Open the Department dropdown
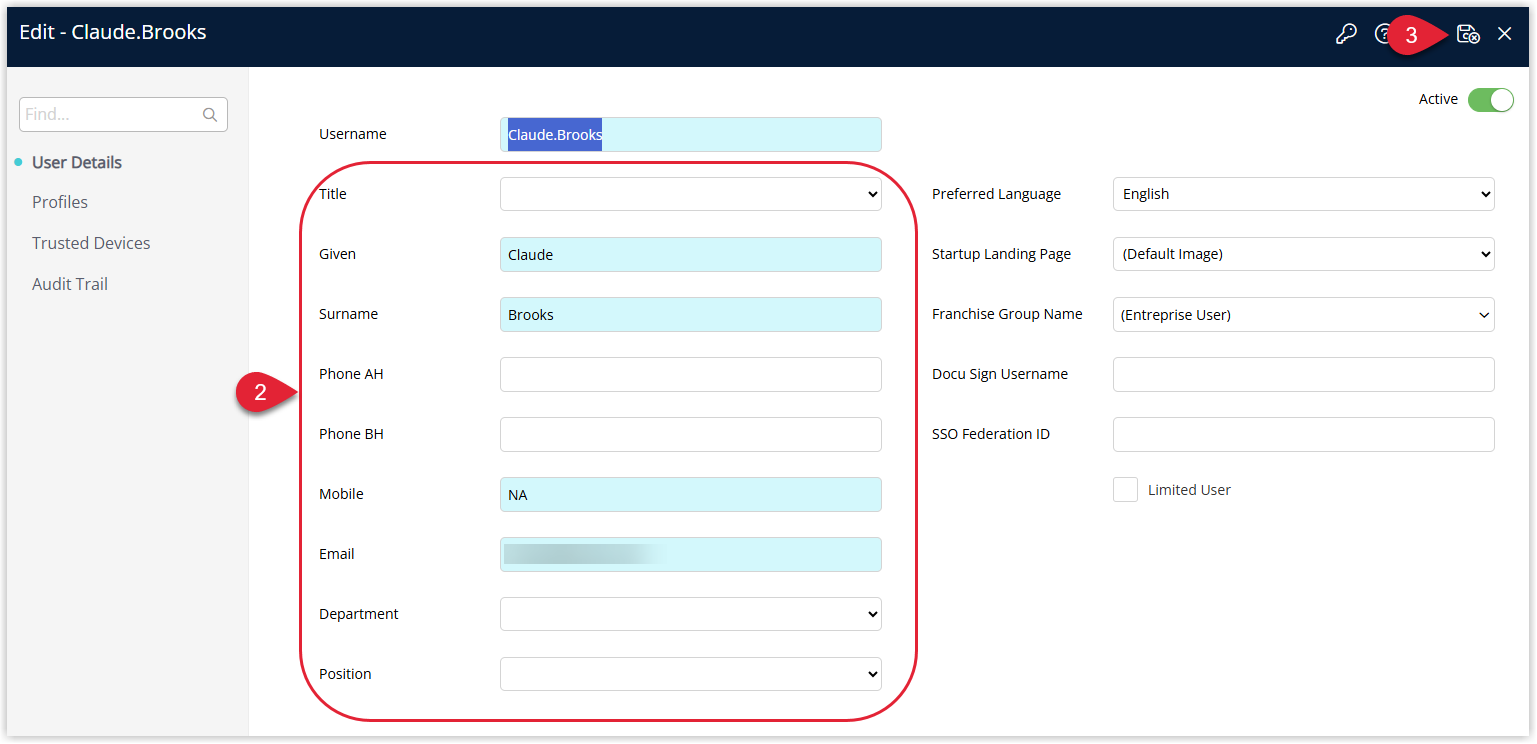 click(x=691, y=614)
